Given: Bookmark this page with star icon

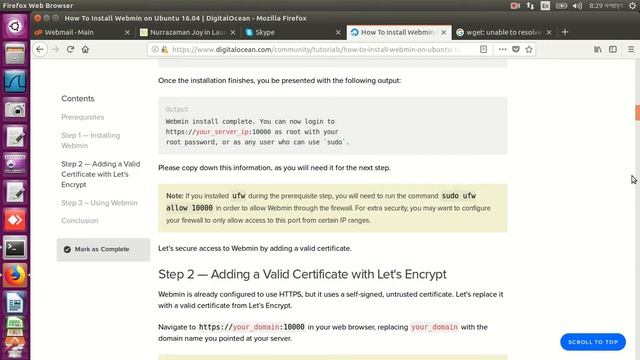Looking at the screenshot, I should tap(529, 49).
